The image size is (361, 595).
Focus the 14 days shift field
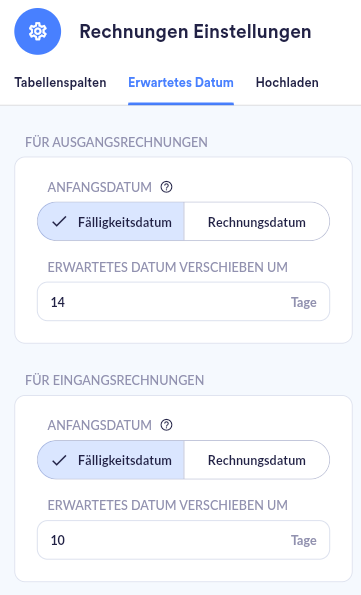(x=183, y=302)
